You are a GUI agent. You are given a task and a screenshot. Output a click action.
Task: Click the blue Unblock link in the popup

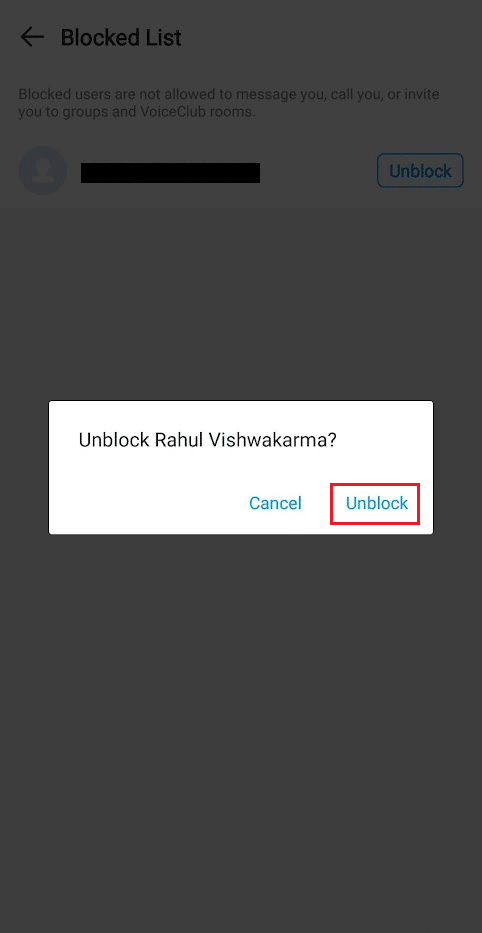[377, 503]
